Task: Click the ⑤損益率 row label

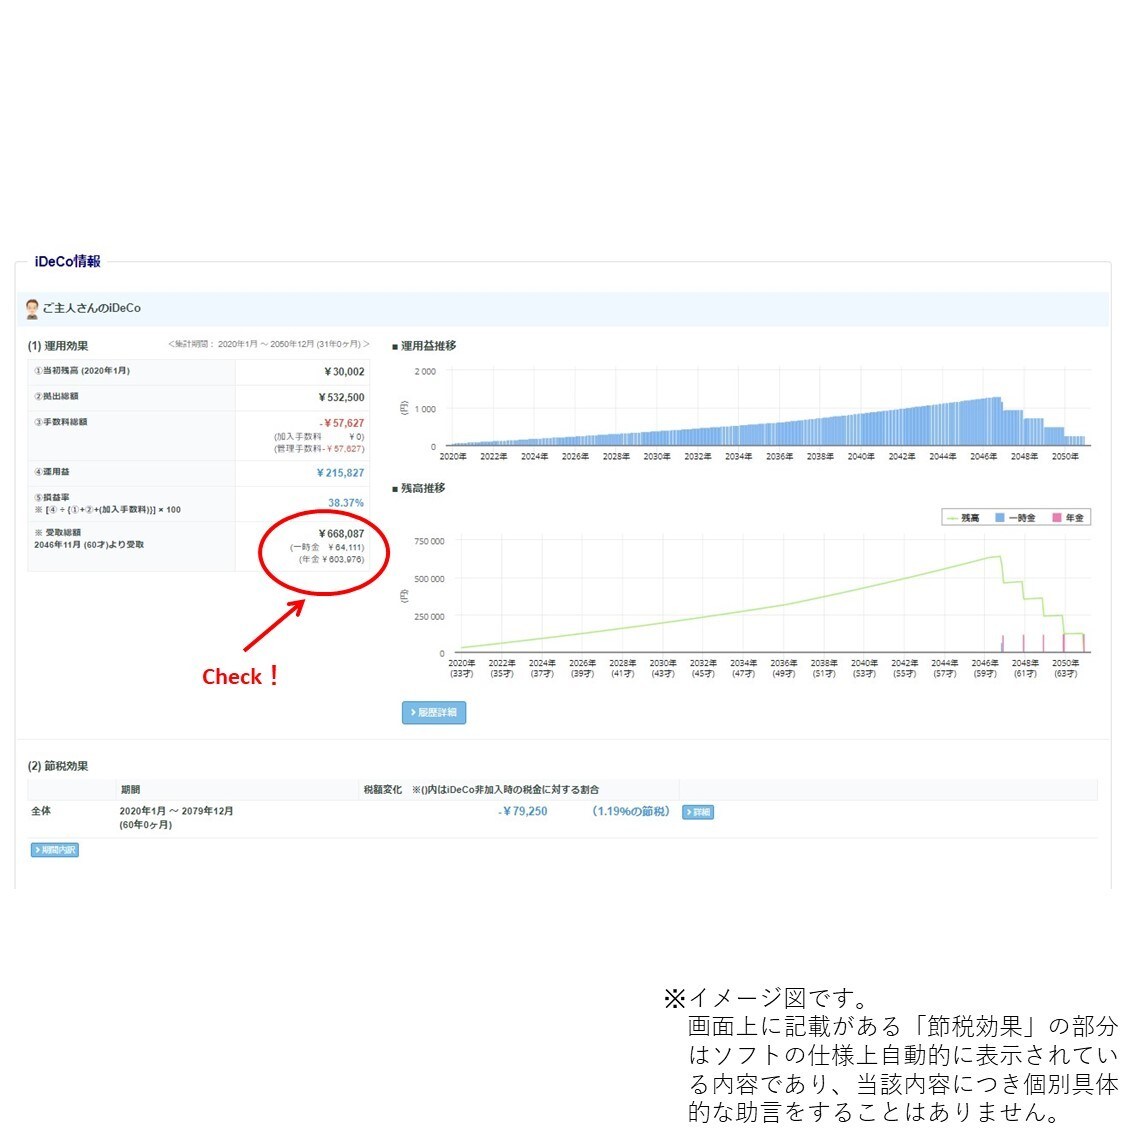Action: (52, 498)
